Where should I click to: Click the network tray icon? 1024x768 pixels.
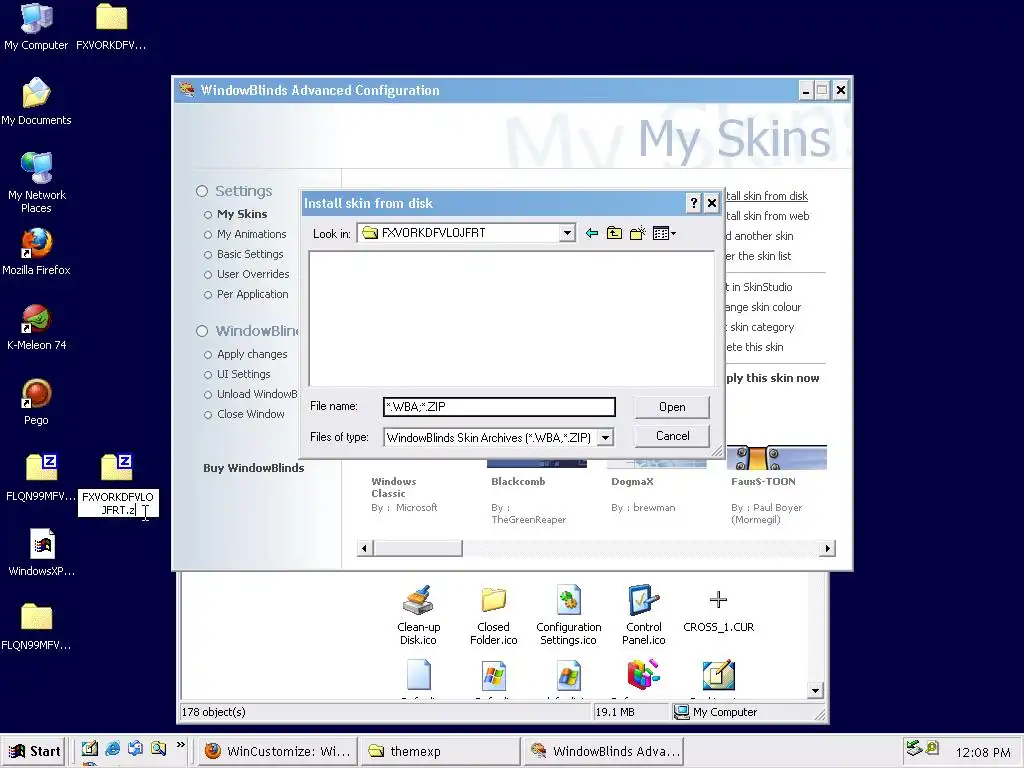click(x=914, y=748)
